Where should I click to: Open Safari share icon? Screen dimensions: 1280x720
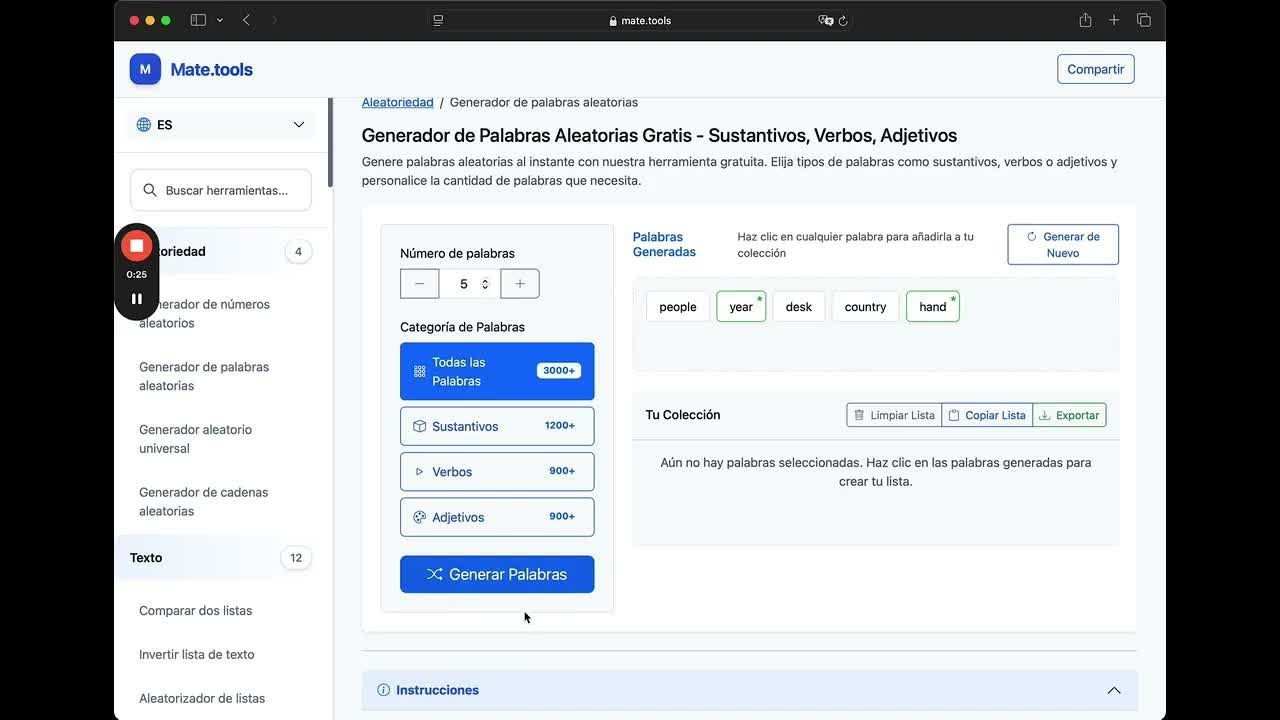coord(1085,20)
